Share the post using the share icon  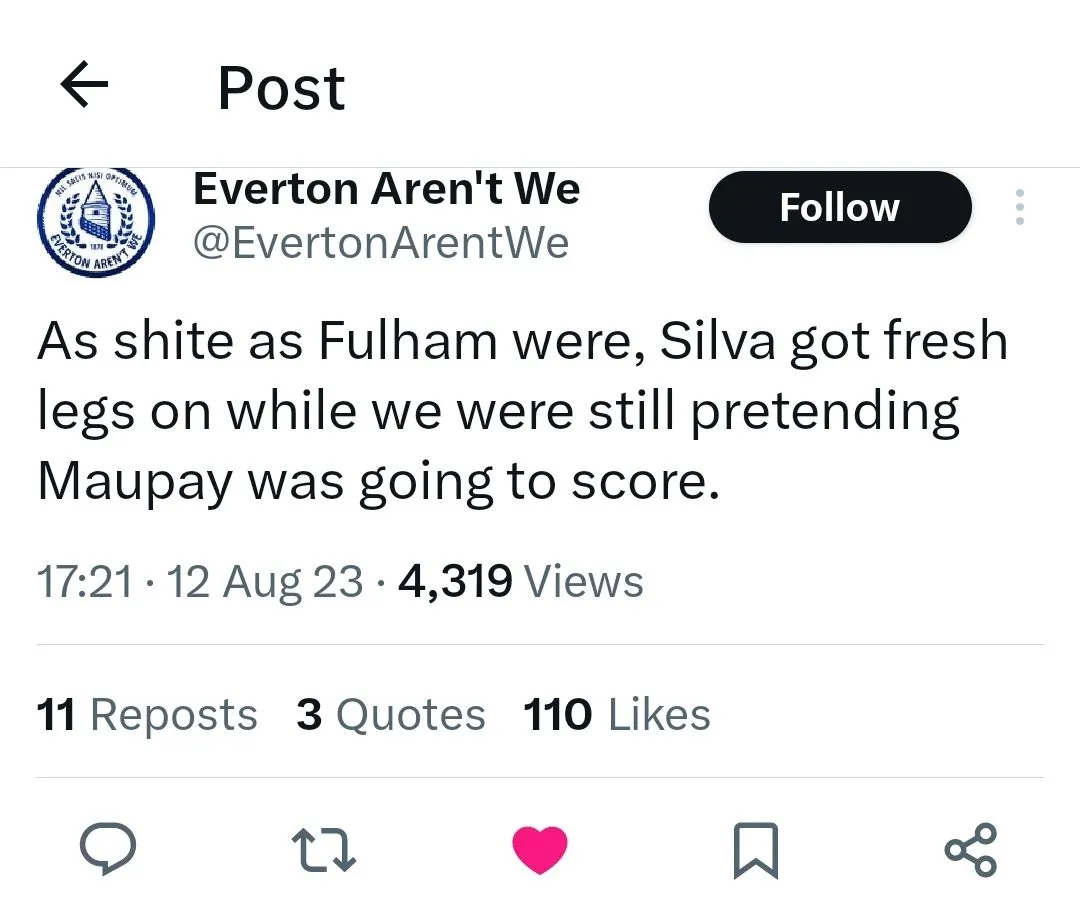coord(970,850)
